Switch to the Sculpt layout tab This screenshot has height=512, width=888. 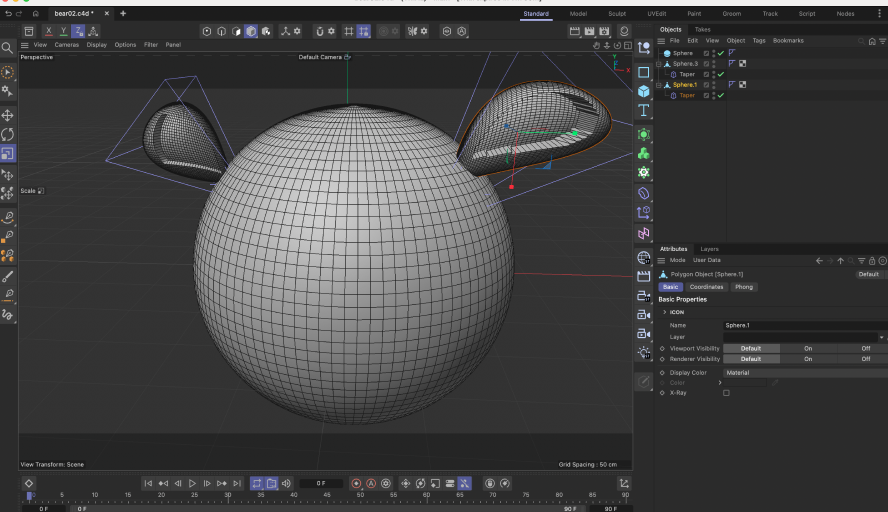[x=617, y=13]
